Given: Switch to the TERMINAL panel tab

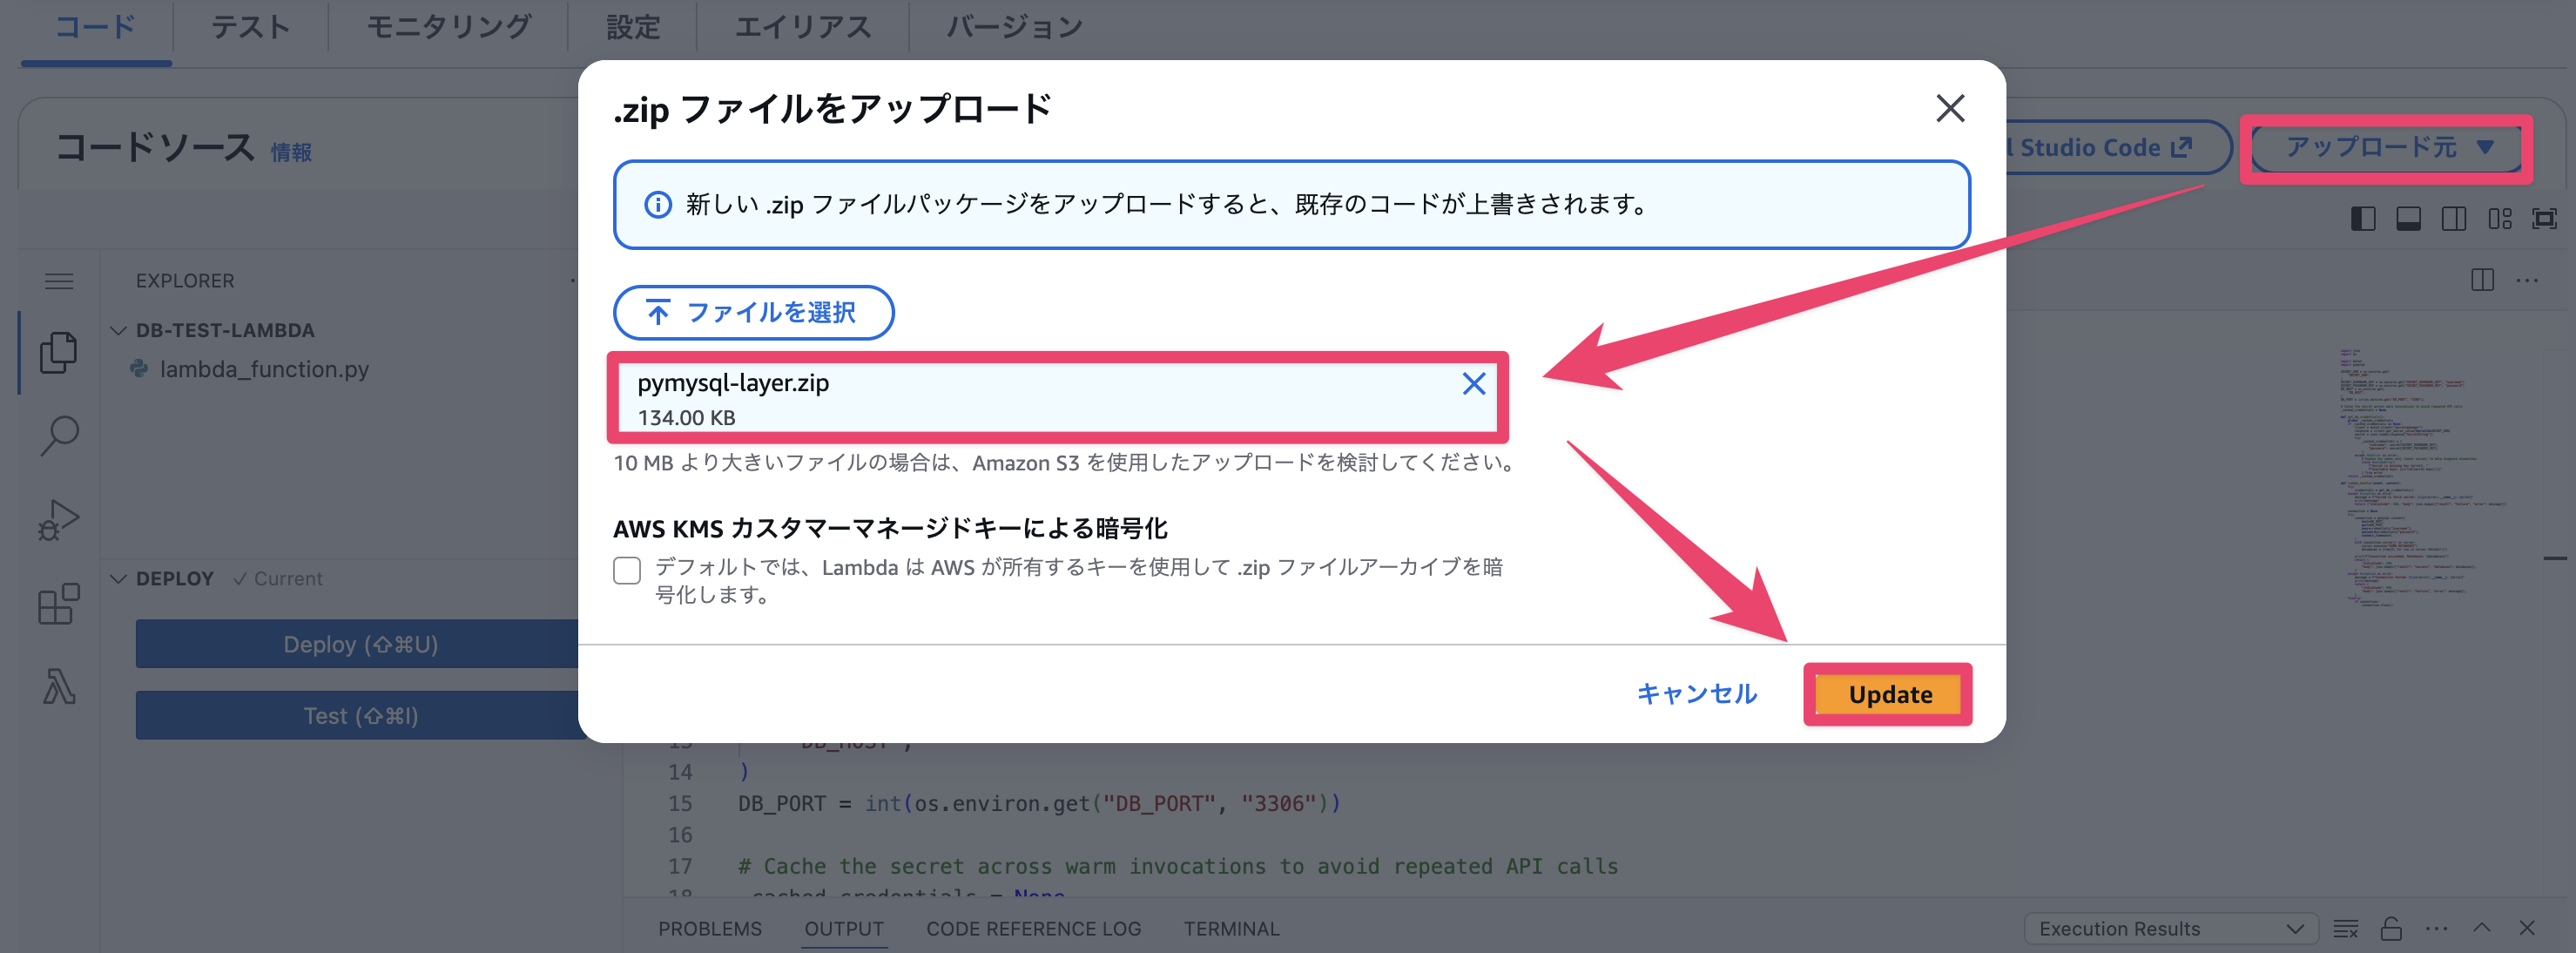Looking at the screenshot, I should (1231, 929).
